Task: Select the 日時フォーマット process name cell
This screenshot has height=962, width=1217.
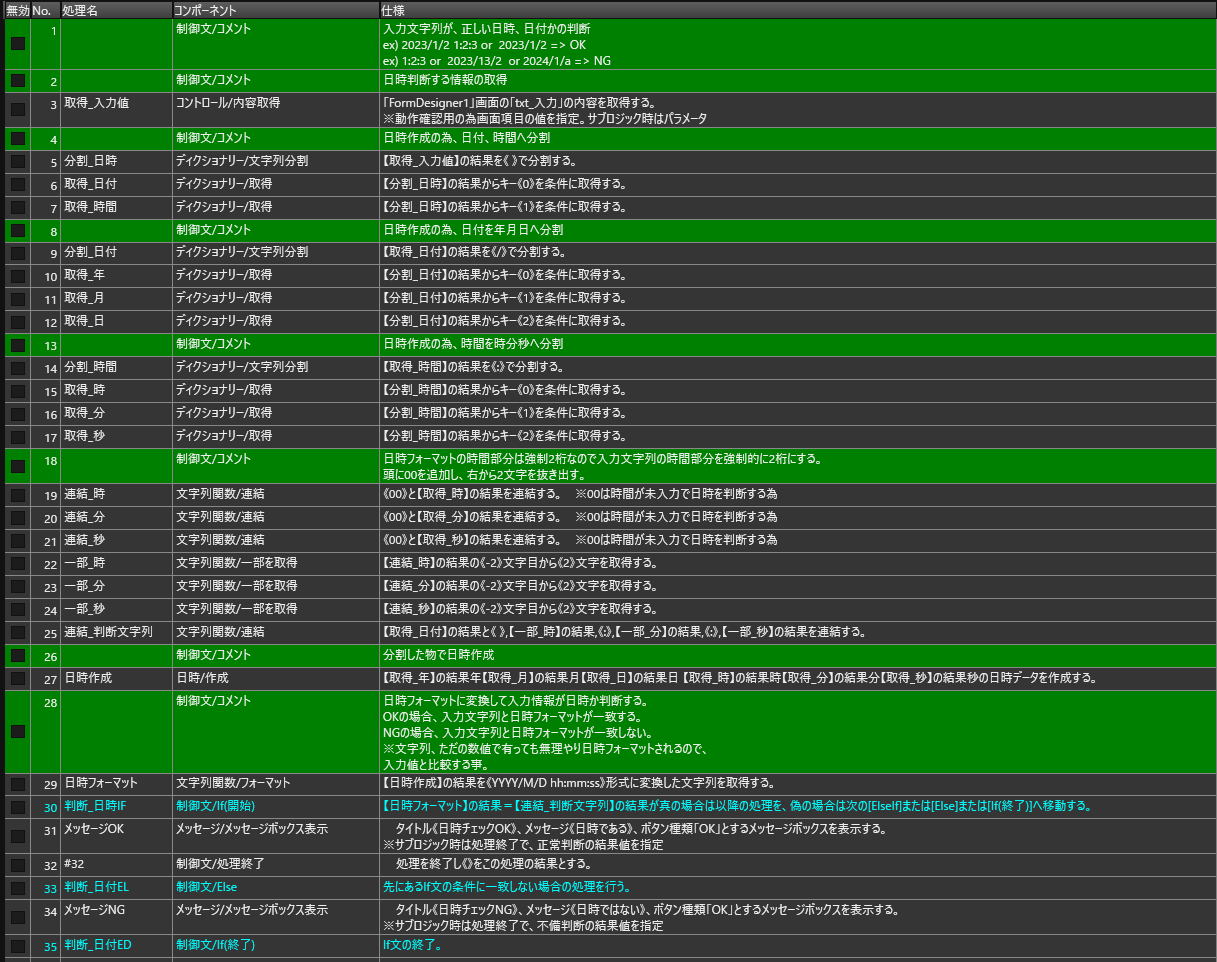Action: pyautogui.click(x=101, y=783)
